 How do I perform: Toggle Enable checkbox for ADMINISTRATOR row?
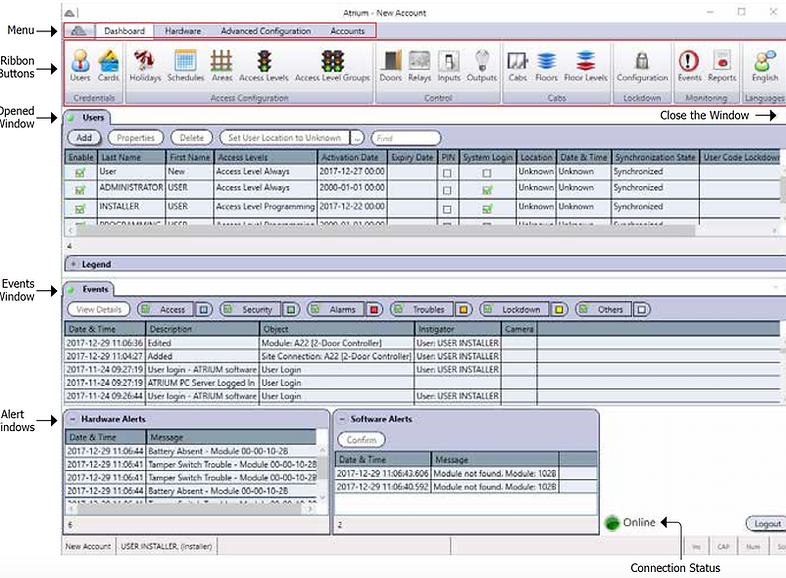[80, 190]
